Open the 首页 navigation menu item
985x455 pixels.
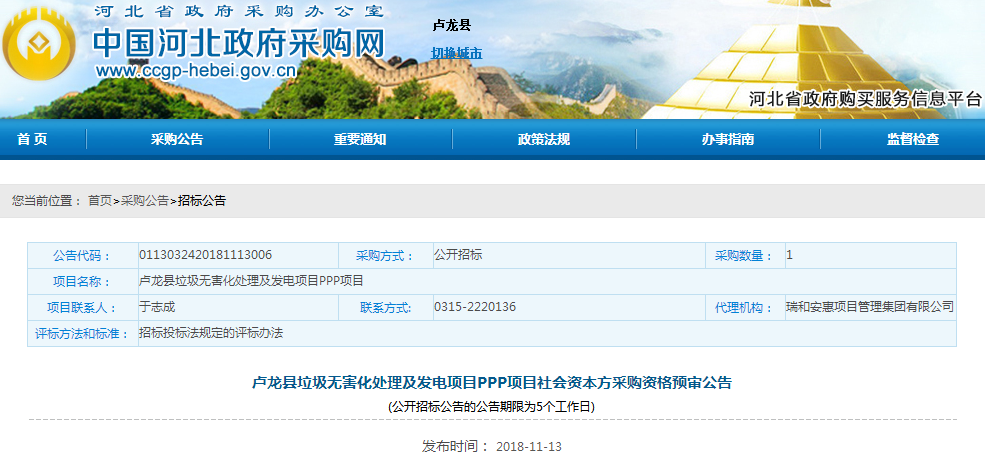tap(32, 140)
